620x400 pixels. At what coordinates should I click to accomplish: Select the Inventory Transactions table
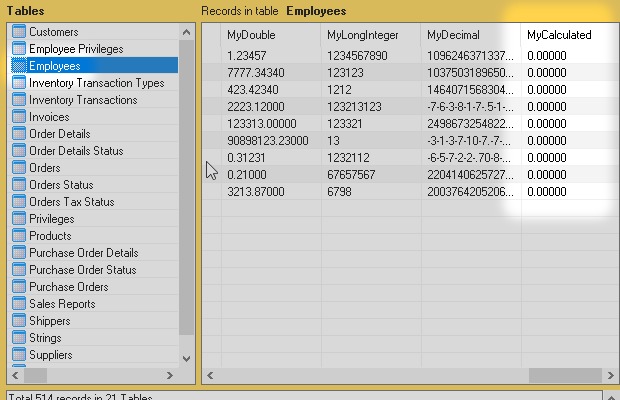(83, 100)
